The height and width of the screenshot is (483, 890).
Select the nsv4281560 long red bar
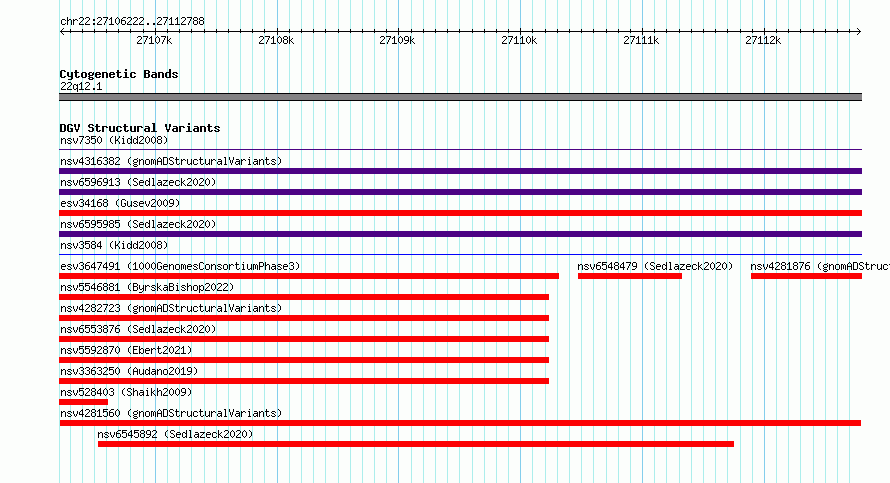pyautogui.click(x=460, y=423)
